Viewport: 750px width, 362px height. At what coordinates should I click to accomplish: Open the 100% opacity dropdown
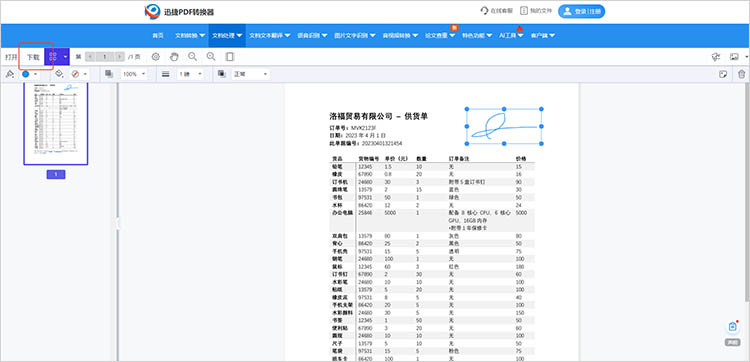pyautogui.click(x=134, y=74)
